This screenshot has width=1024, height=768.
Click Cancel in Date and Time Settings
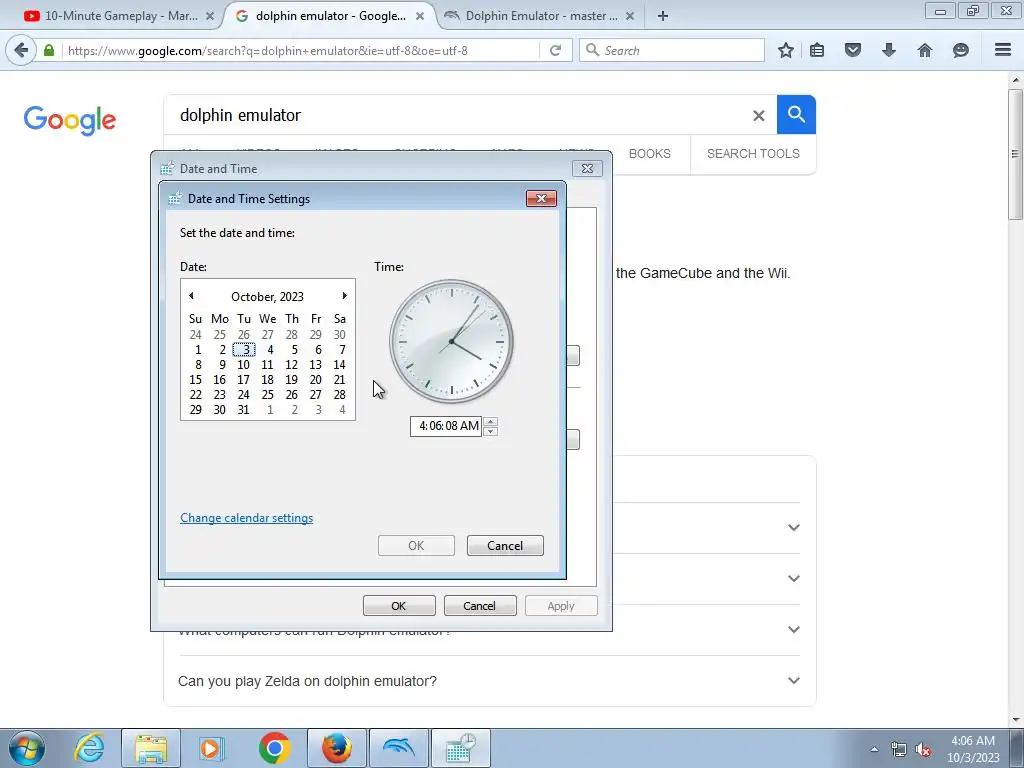click(505, 546)
